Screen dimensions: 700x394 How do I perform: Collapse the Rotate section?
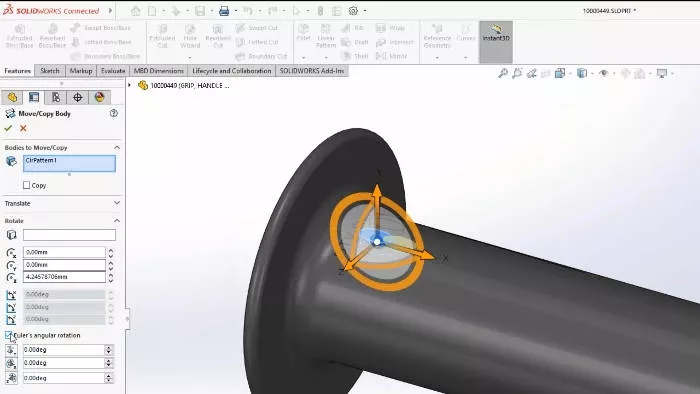117,221
